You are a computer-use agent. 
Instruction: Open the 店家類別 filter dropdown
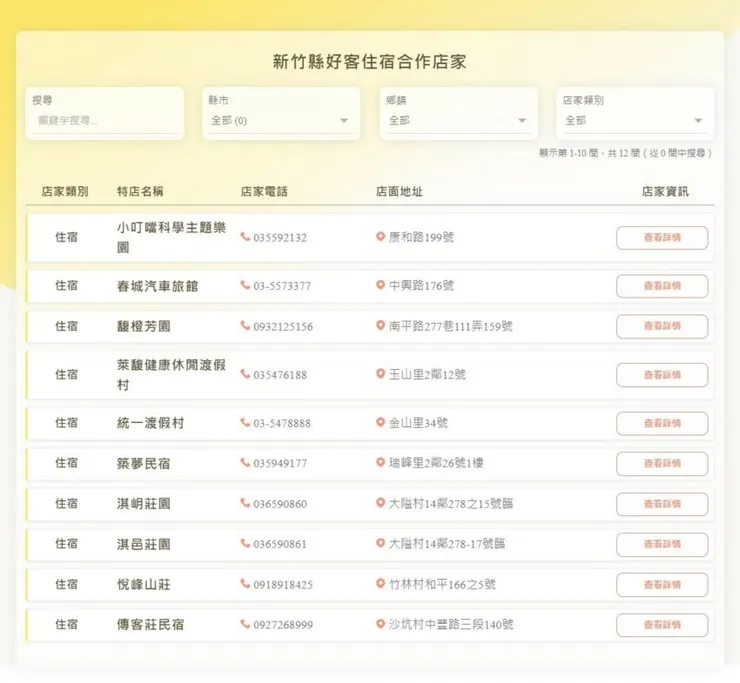[x=635, y=120]
